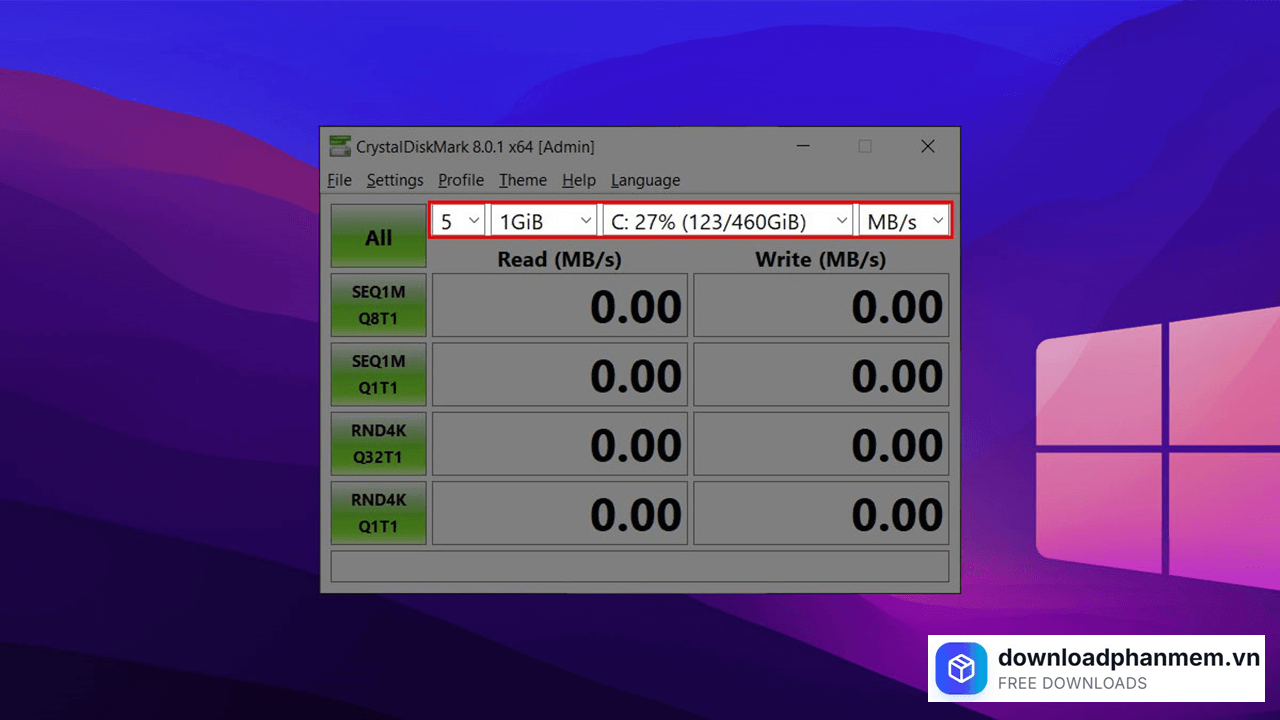The height and width of the screenshot is (720, 1280).
Task: Run all benchmarks with All button
Action: [379, 237]
